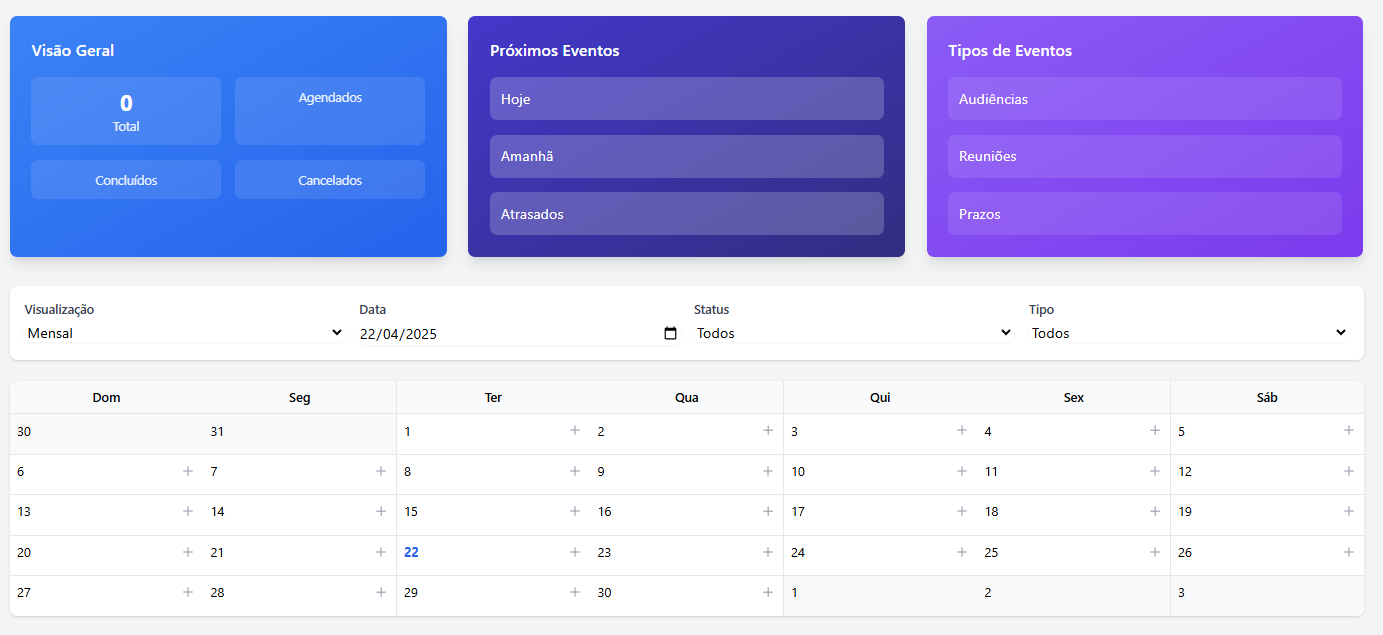Click the Cancelados overview card
Image resolution: width=1383 pixels, height=635 pixels.
(x=330, y=180)
